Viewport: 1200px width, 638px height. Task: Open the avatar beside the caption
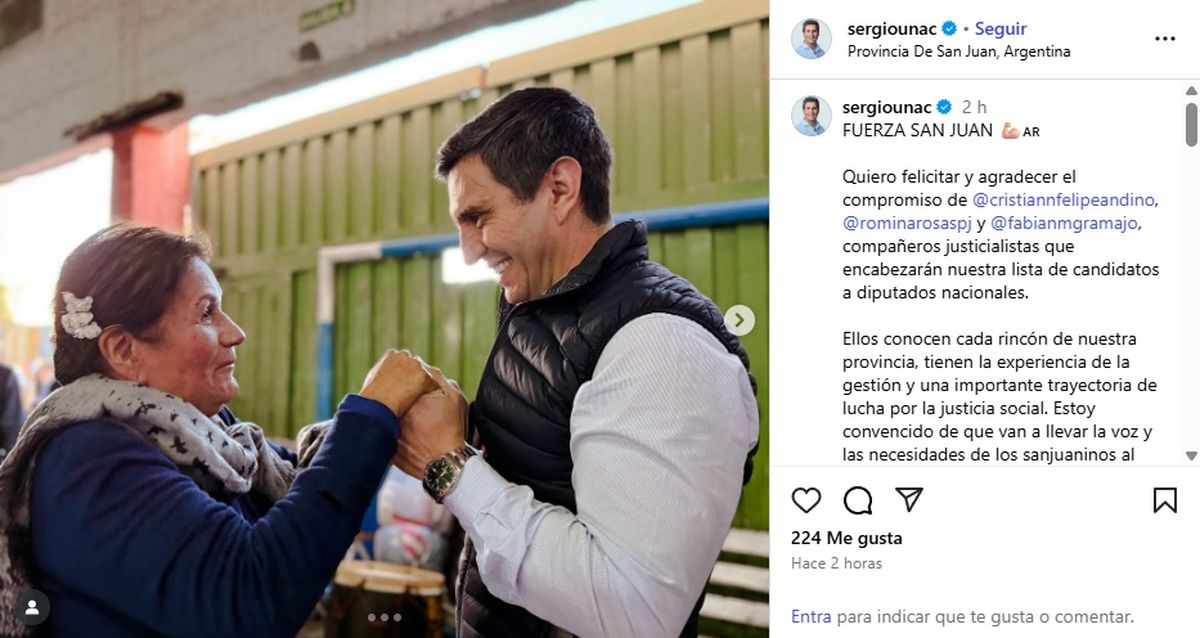811,116
